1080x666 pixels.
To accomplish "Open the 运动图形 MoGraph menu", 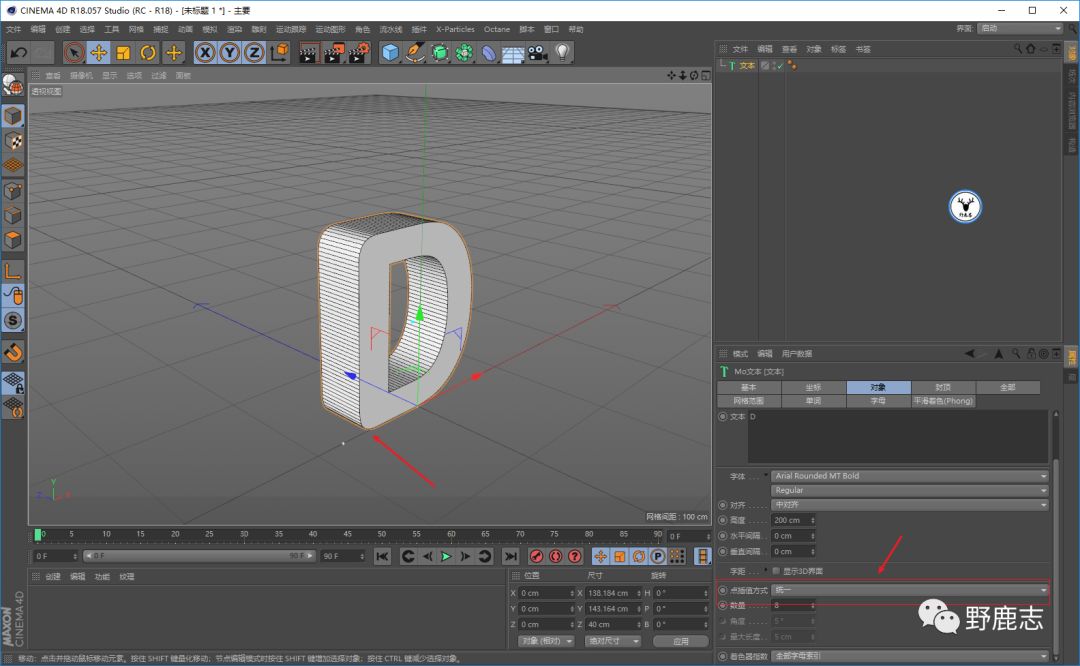I will (x=331, y=30).
